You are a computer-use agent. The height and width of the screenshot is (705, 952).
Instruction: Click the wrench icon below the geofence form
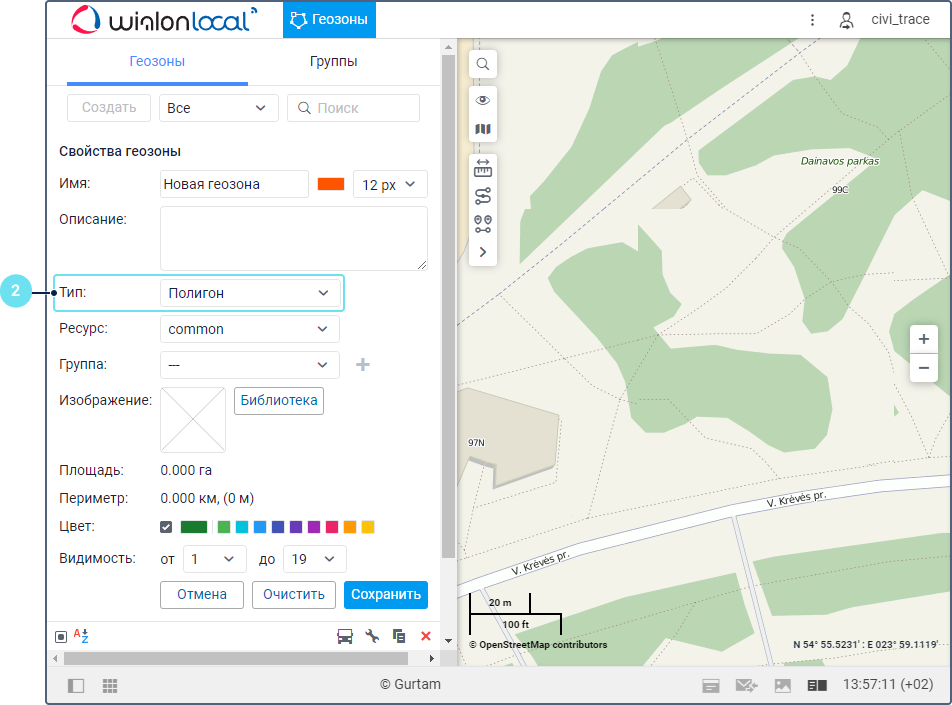372,636
